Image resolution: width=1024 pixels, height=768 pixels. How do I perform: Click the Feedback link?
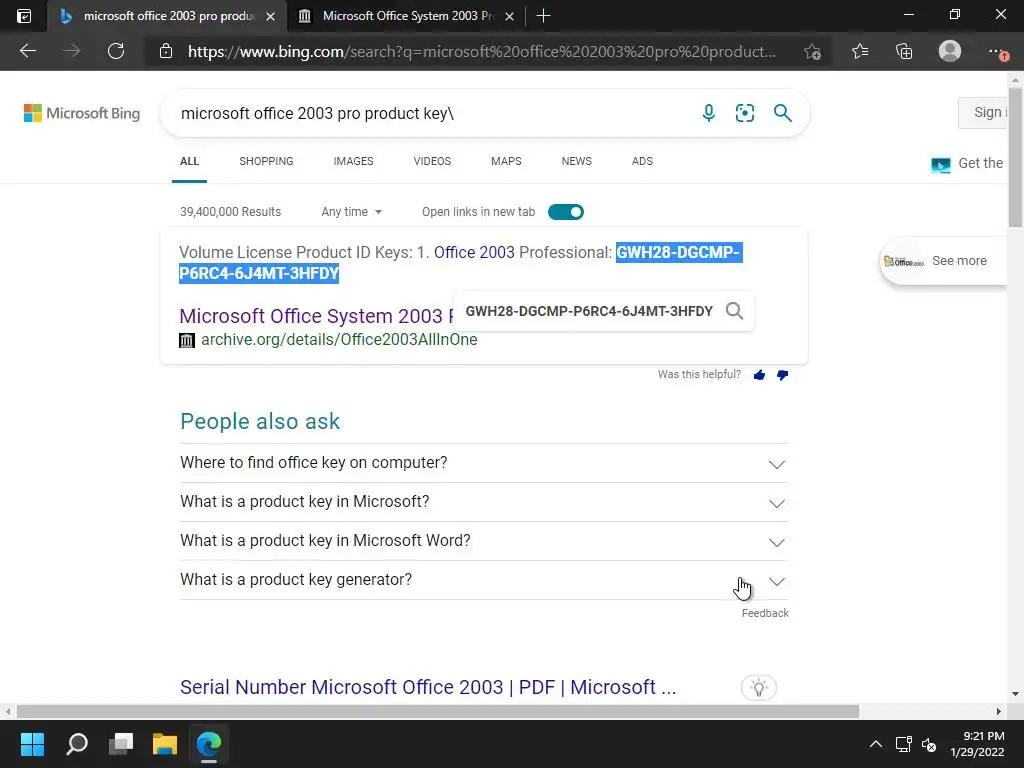(765, 613)
